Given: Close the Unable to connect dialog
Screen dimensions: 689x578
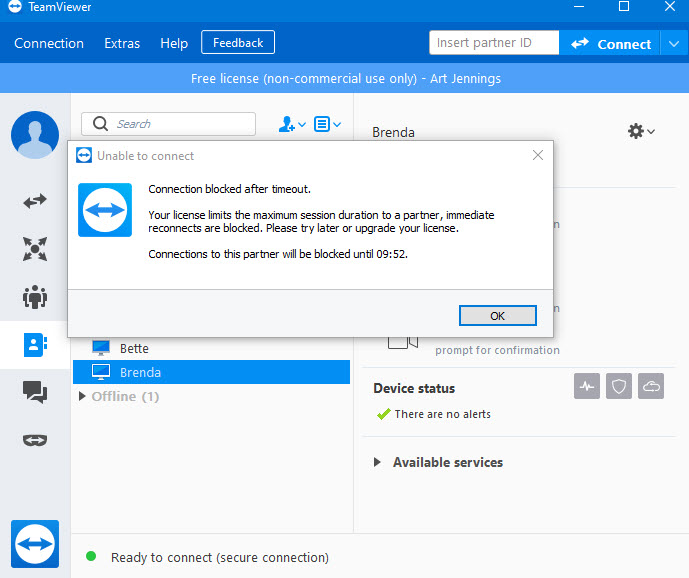Looking at the screenshot, I should (537, 155).
